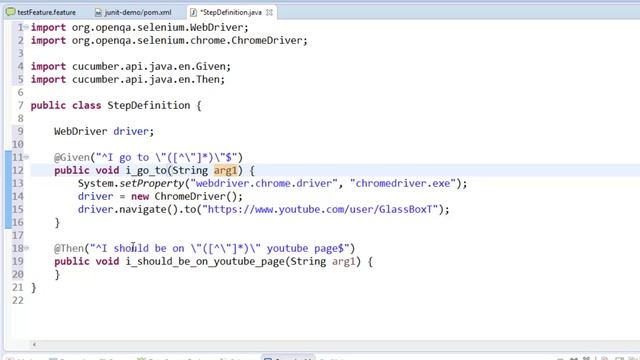640x360 pixels.
Task: Open the junit-demo/pom.xml tab
Action: (x=133, y=12)
